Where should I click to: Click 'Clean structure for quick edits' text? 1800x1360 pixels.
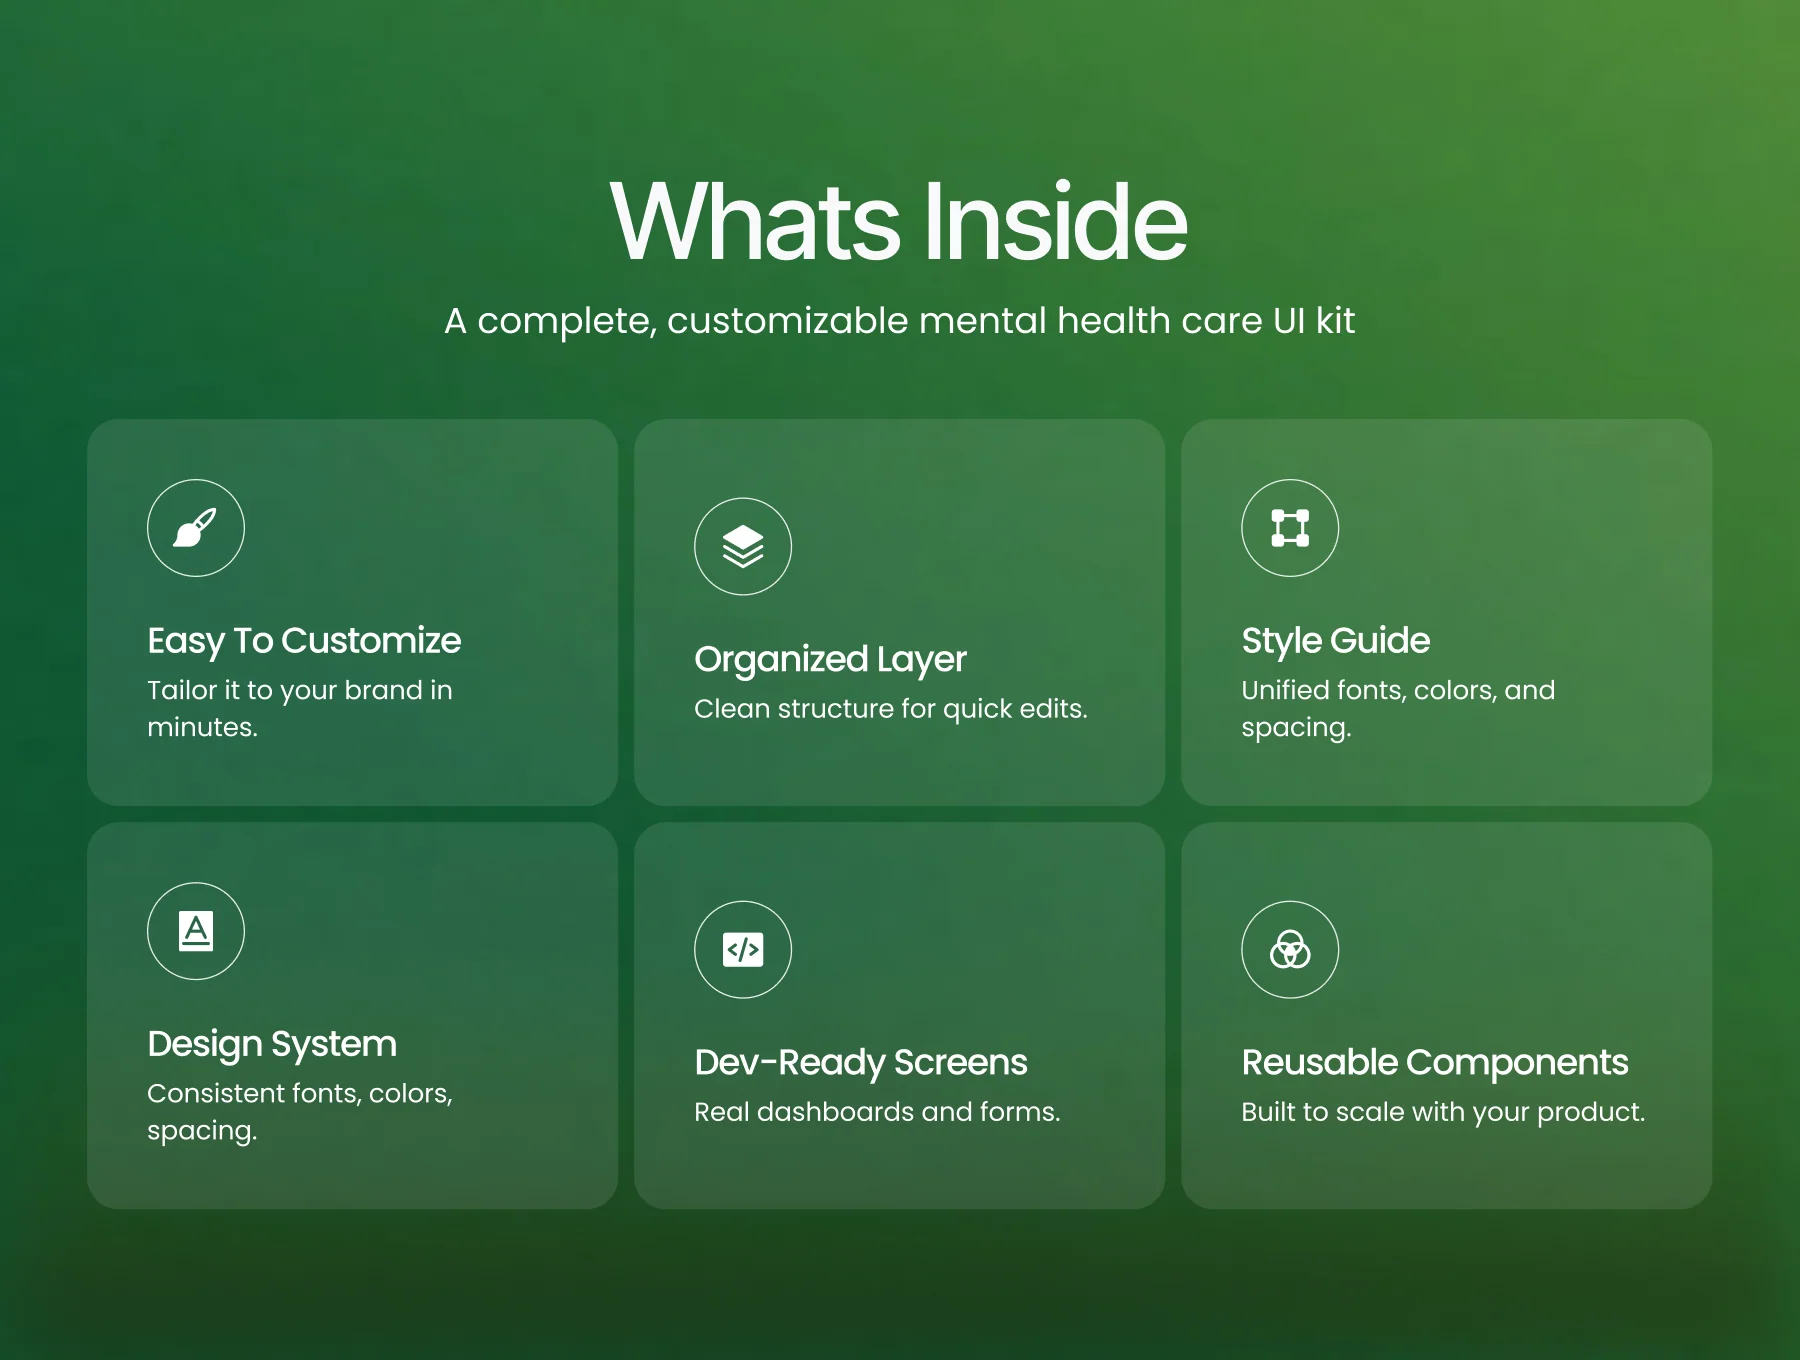(890, 709)
